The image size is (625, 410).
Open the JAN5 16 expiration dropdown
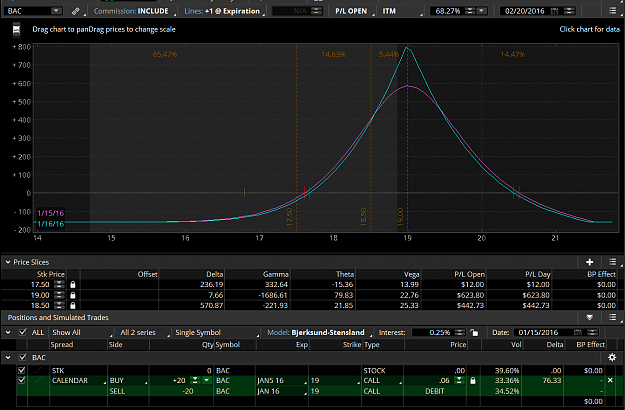281,381
